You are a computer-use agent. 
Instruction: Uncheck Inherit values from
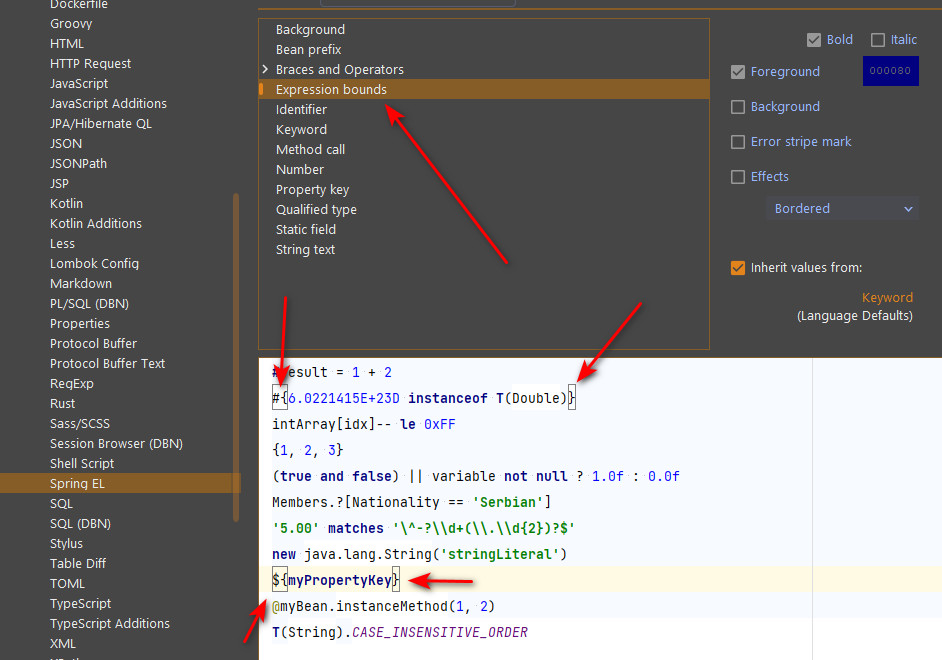click(738, 267)
